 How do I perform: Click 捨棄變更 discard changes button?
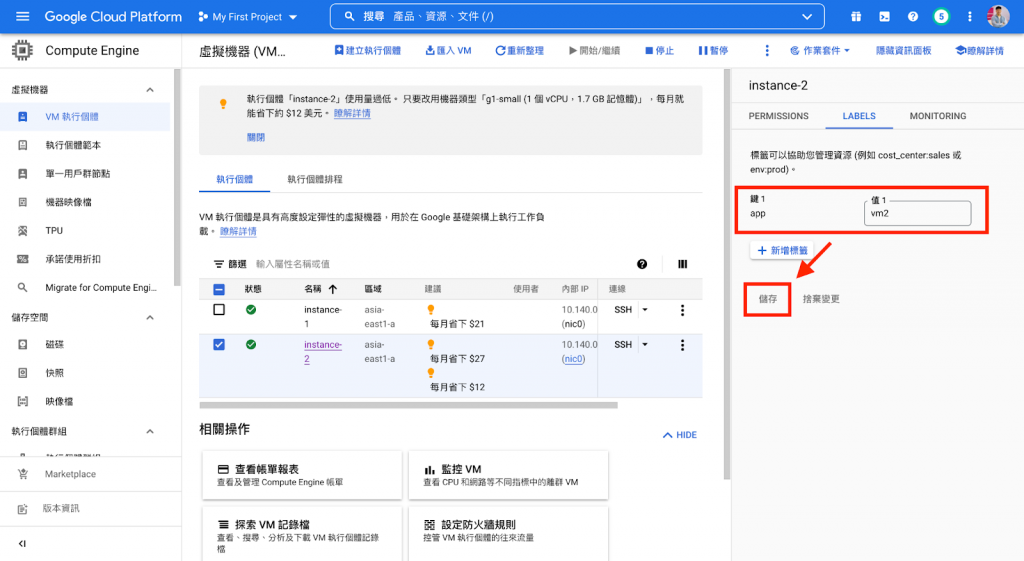click(821, 299)
